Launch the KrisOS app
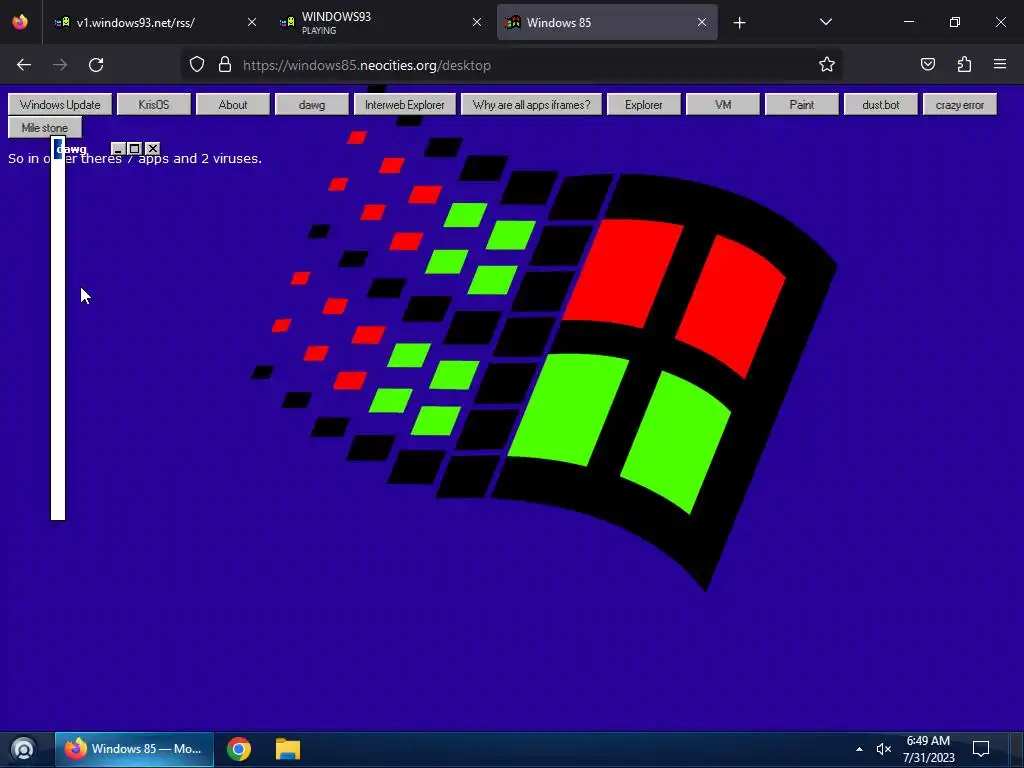The width and height of the screenshot is (1024, 768). pyautogui.click(x=154, y=104)
